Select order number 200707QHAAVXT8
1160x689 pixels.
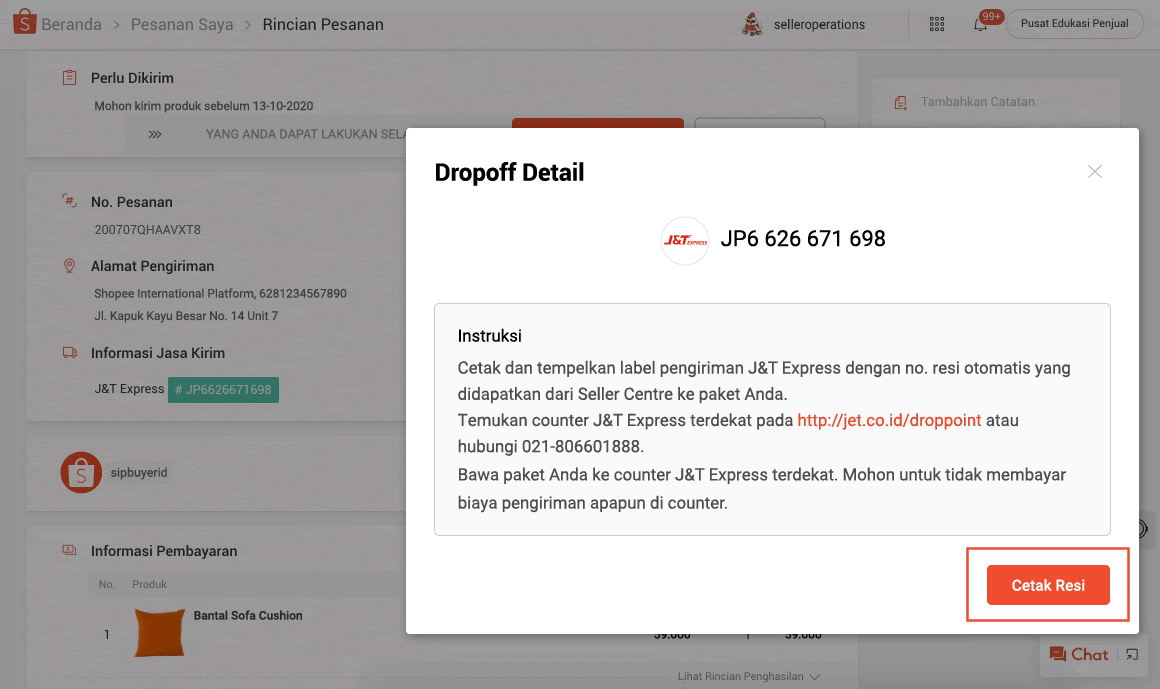147,230
